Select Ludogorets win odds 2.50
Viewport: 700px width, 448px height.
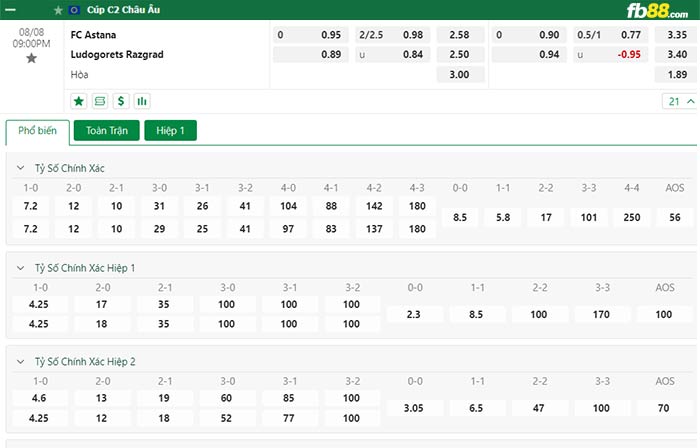460,54
